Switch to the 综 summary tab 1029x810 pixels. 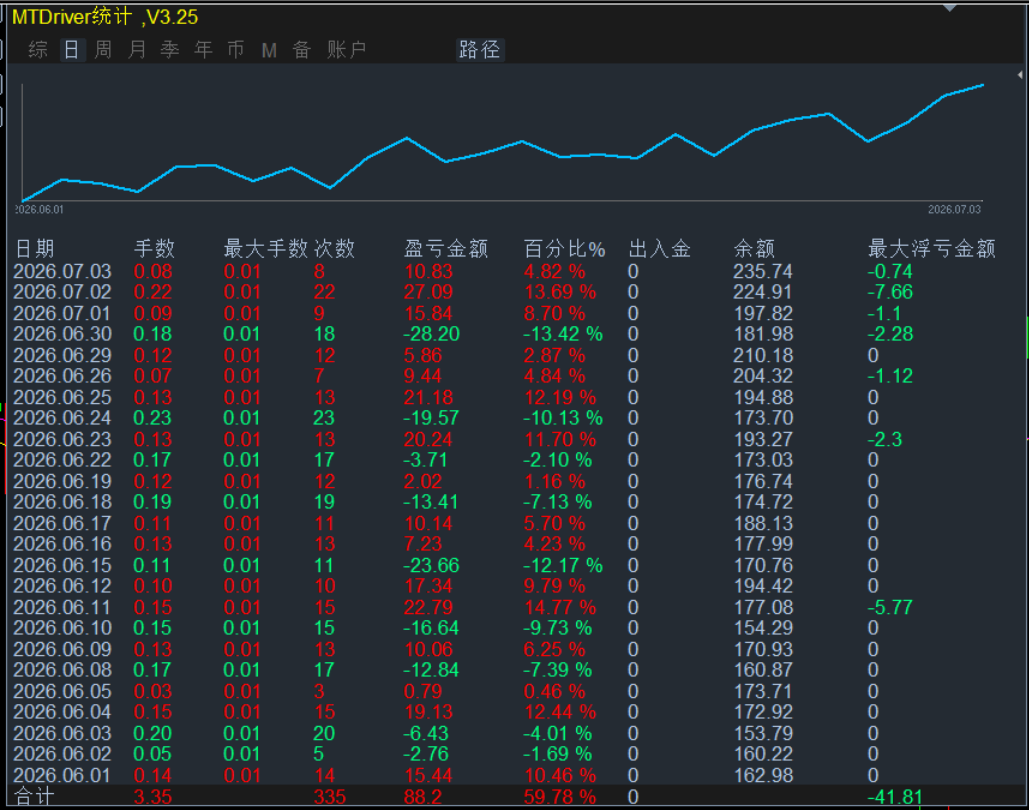coord(38,50)
